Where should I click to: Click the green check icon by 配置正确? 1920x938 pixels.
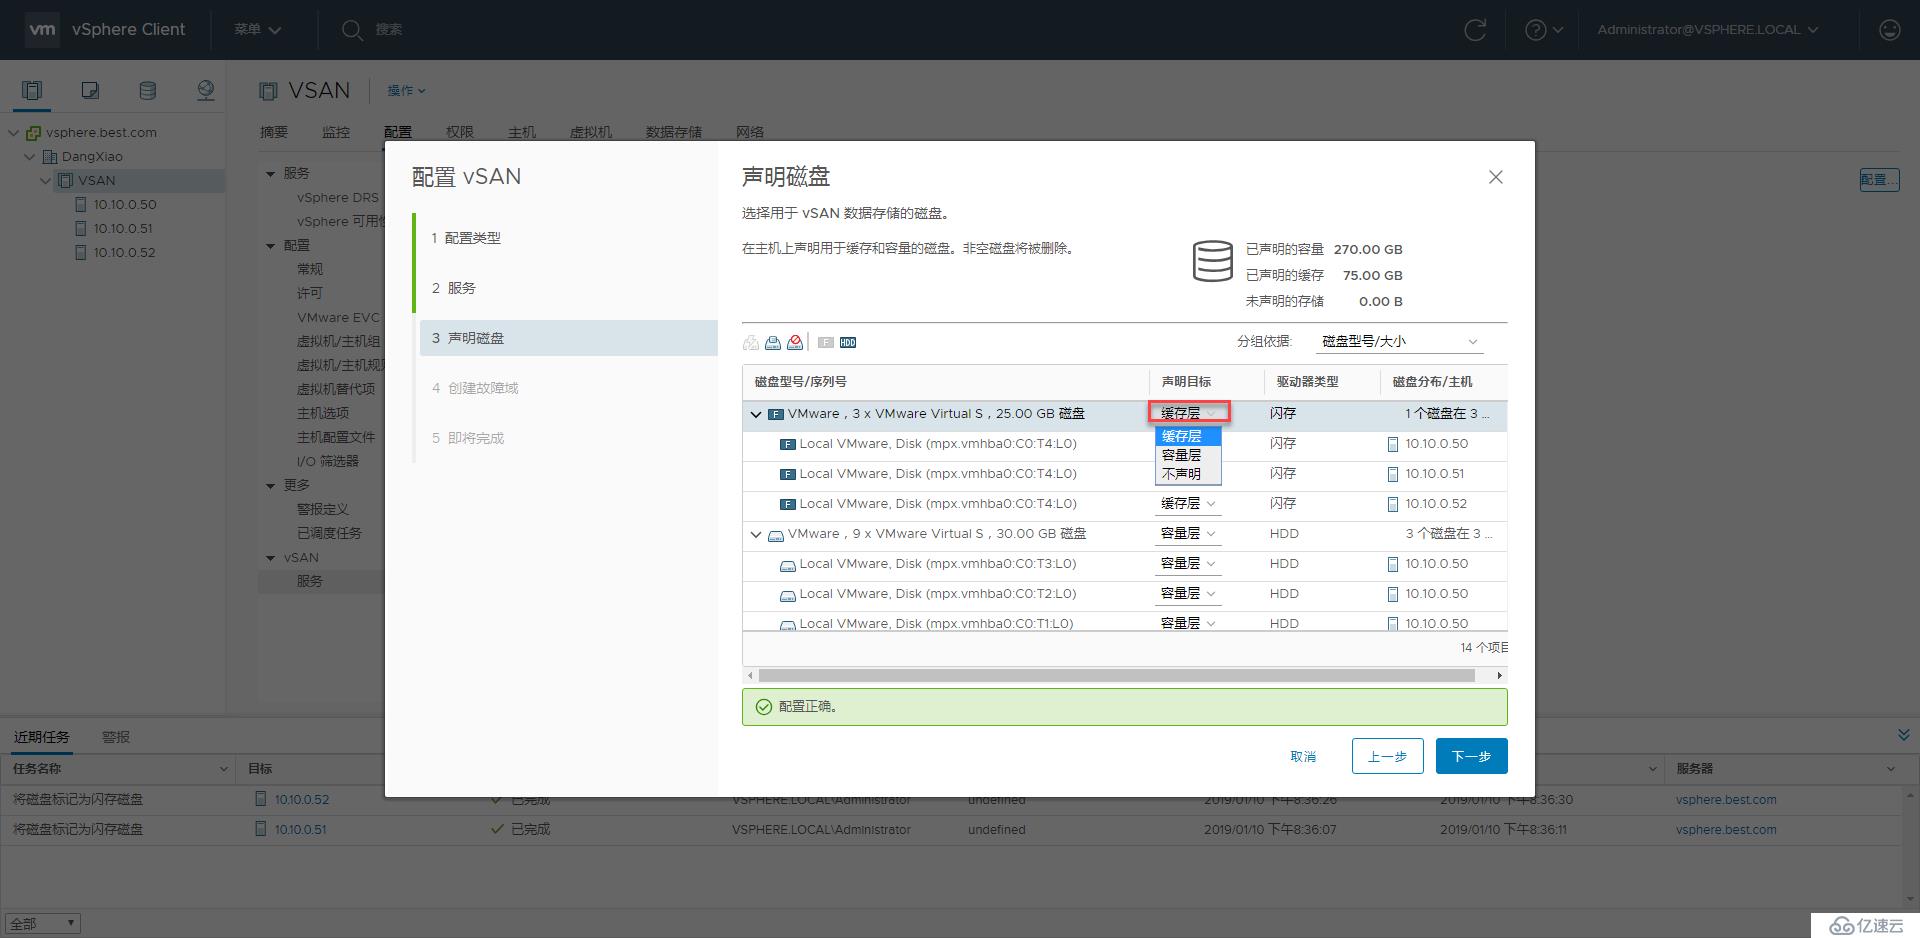pos(764,707)
